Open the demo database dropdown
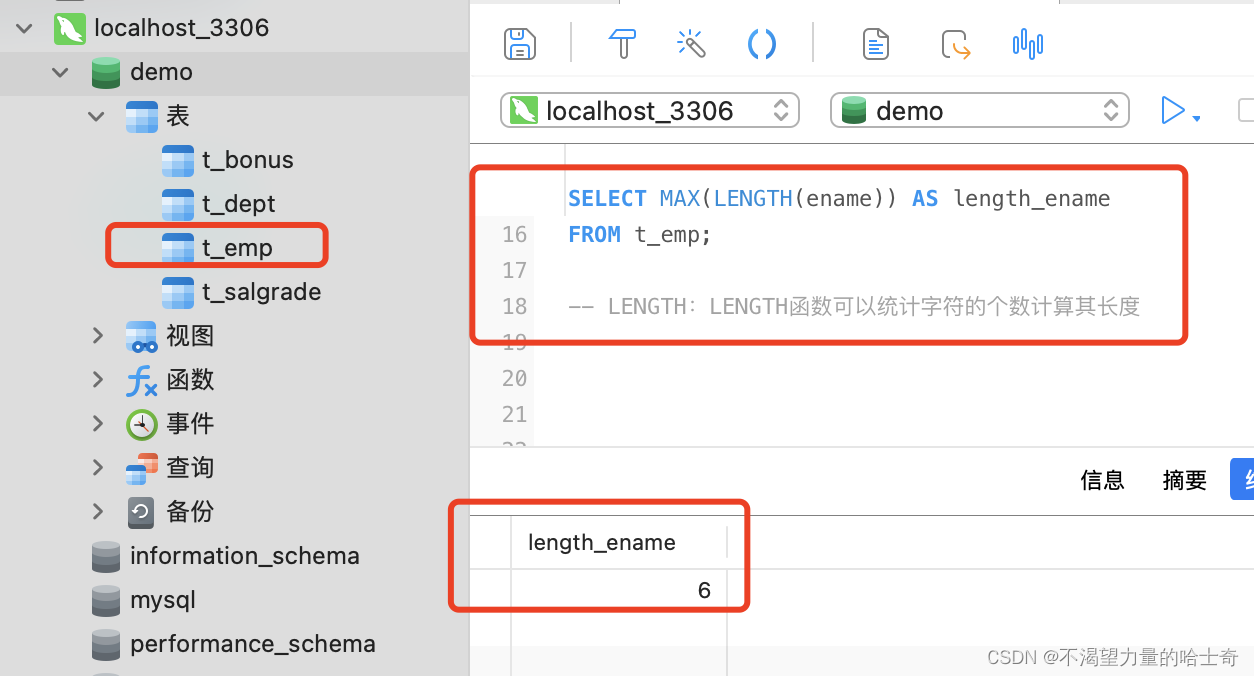1254x676 pixels. pyautogui.click(x=979, y=110)
